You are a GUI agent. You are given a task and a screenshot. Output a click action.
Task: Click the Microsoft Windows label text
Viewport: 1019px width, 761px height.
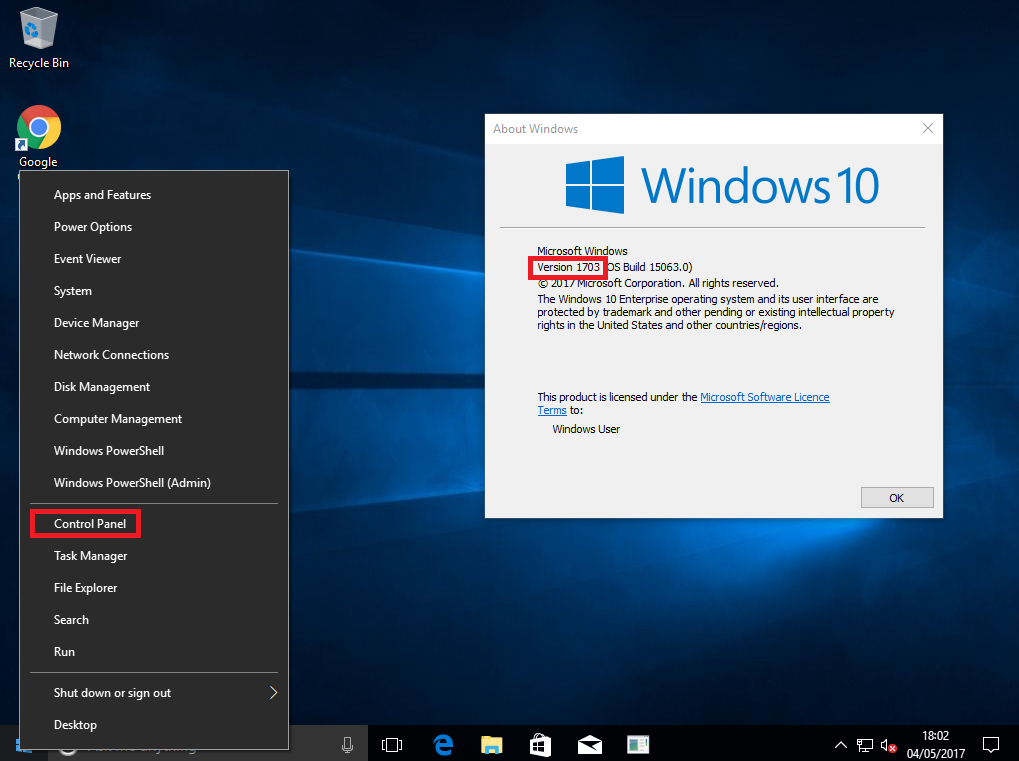coord(582,251)
